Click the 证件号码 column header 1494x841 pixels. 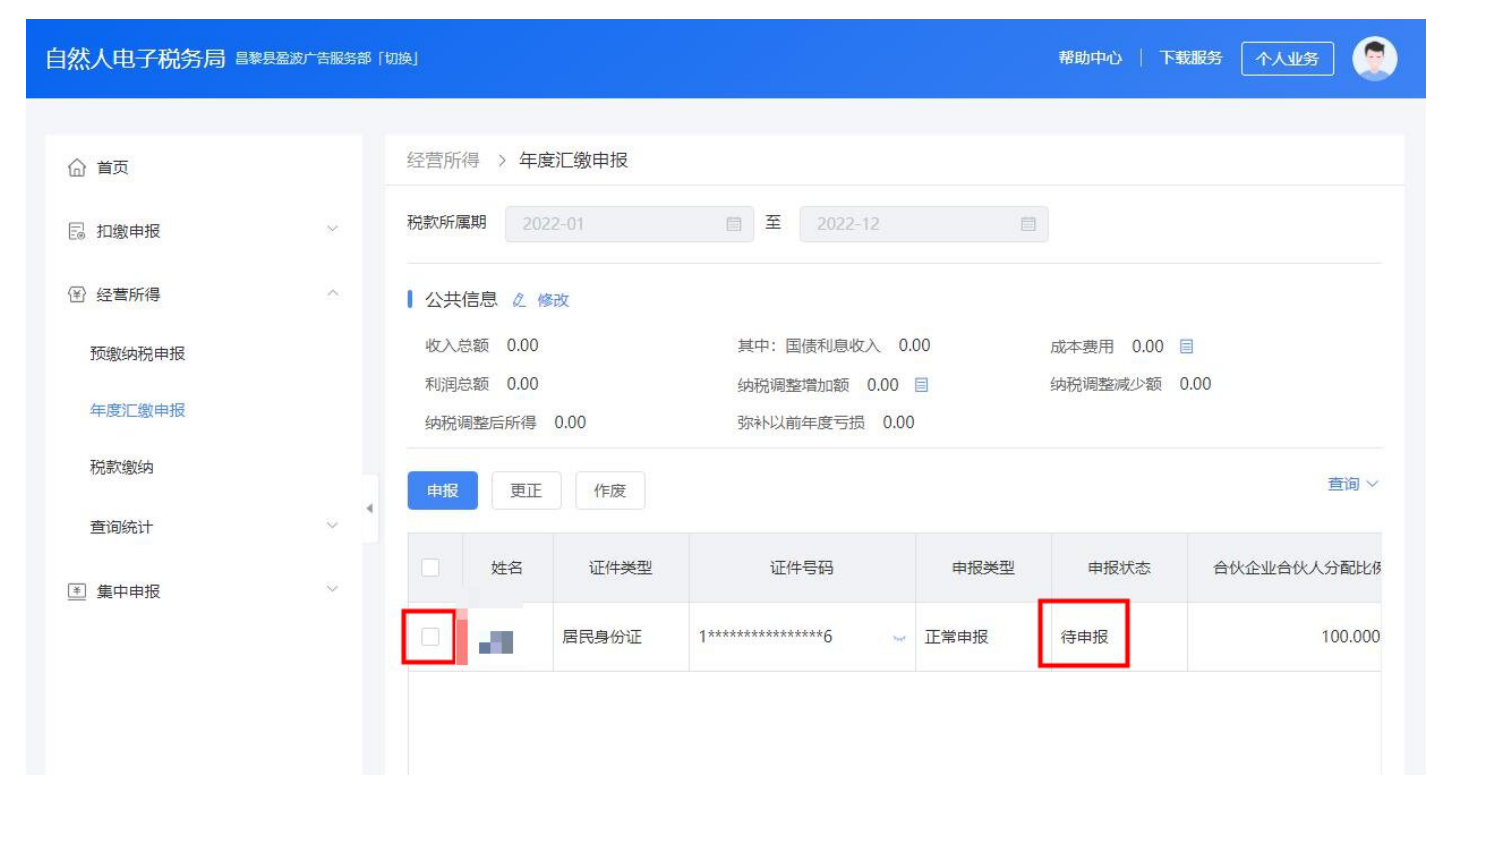802,567
